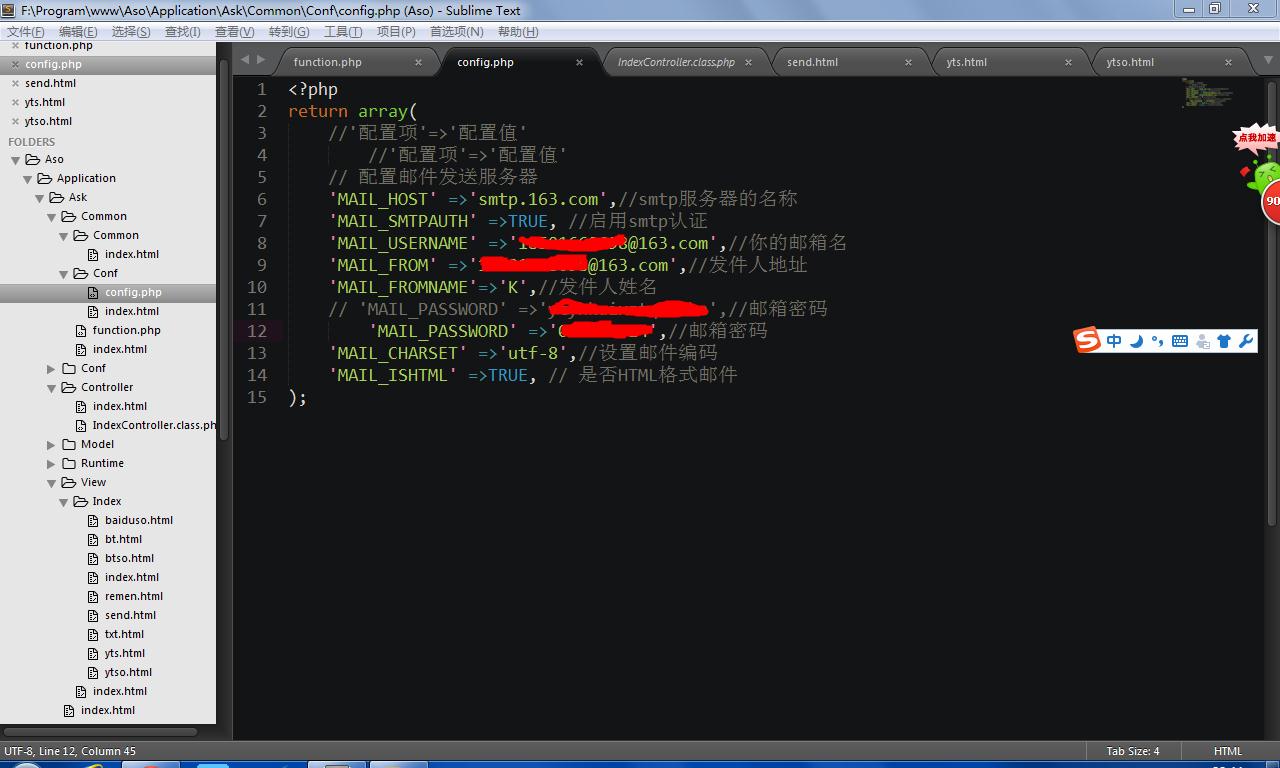The height and width of the screenshot is (768, 1280).
Task: Switch to the IndexController.class.php tab
Action: click(x=676, y=62)
